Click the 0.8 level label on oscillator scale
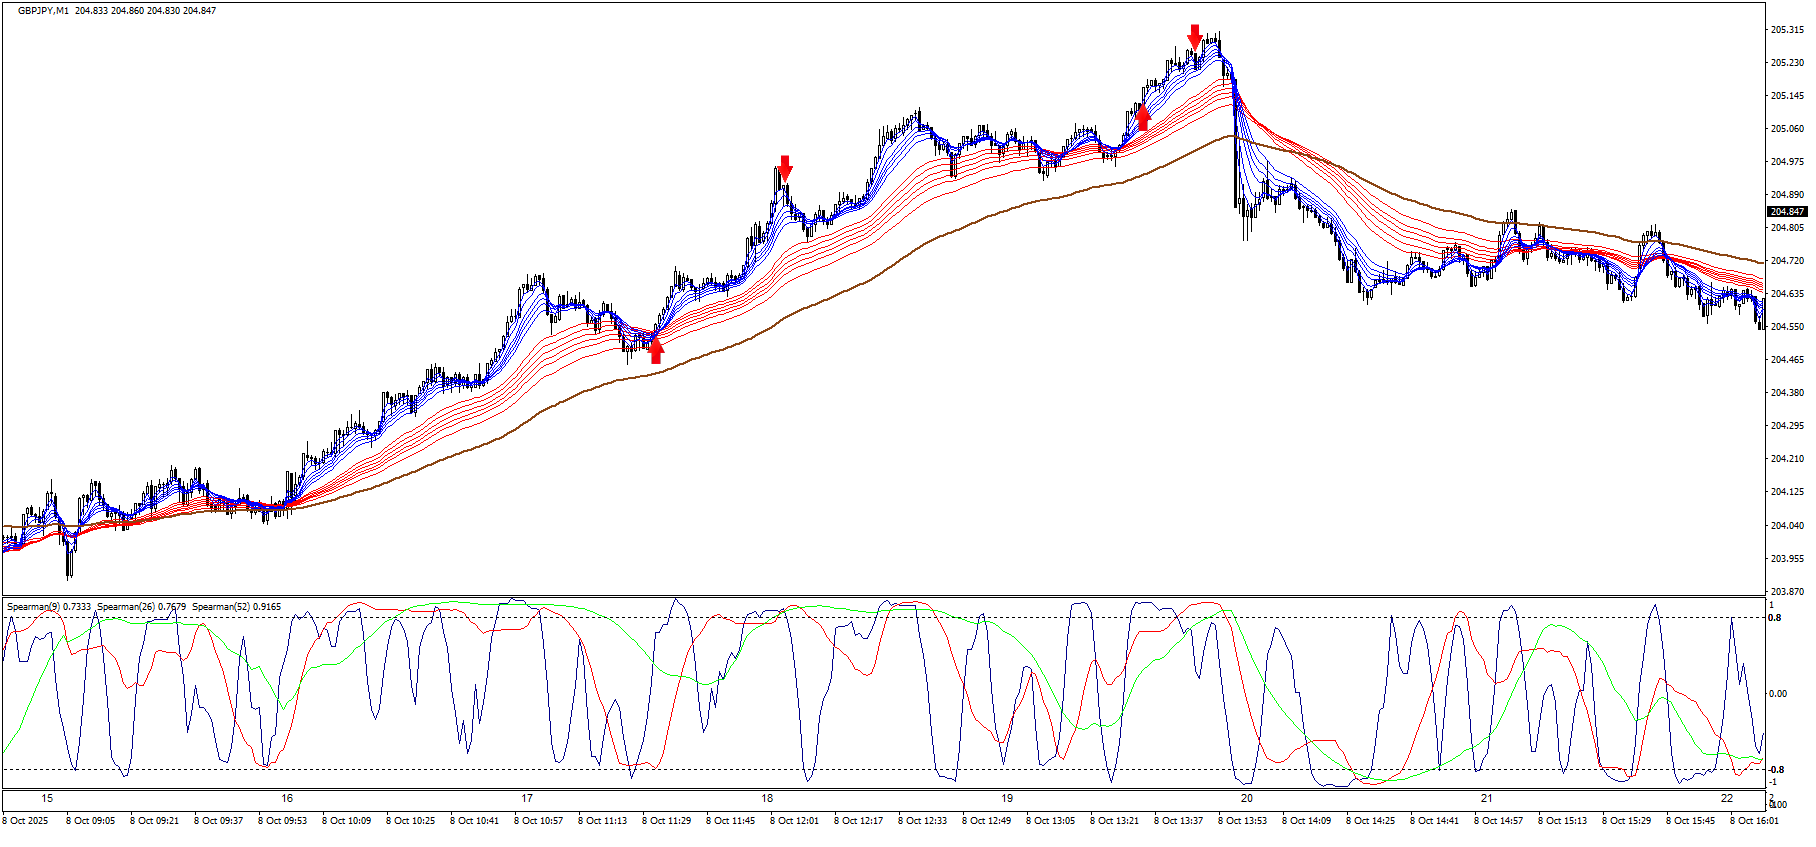 tap(1775, 618)
